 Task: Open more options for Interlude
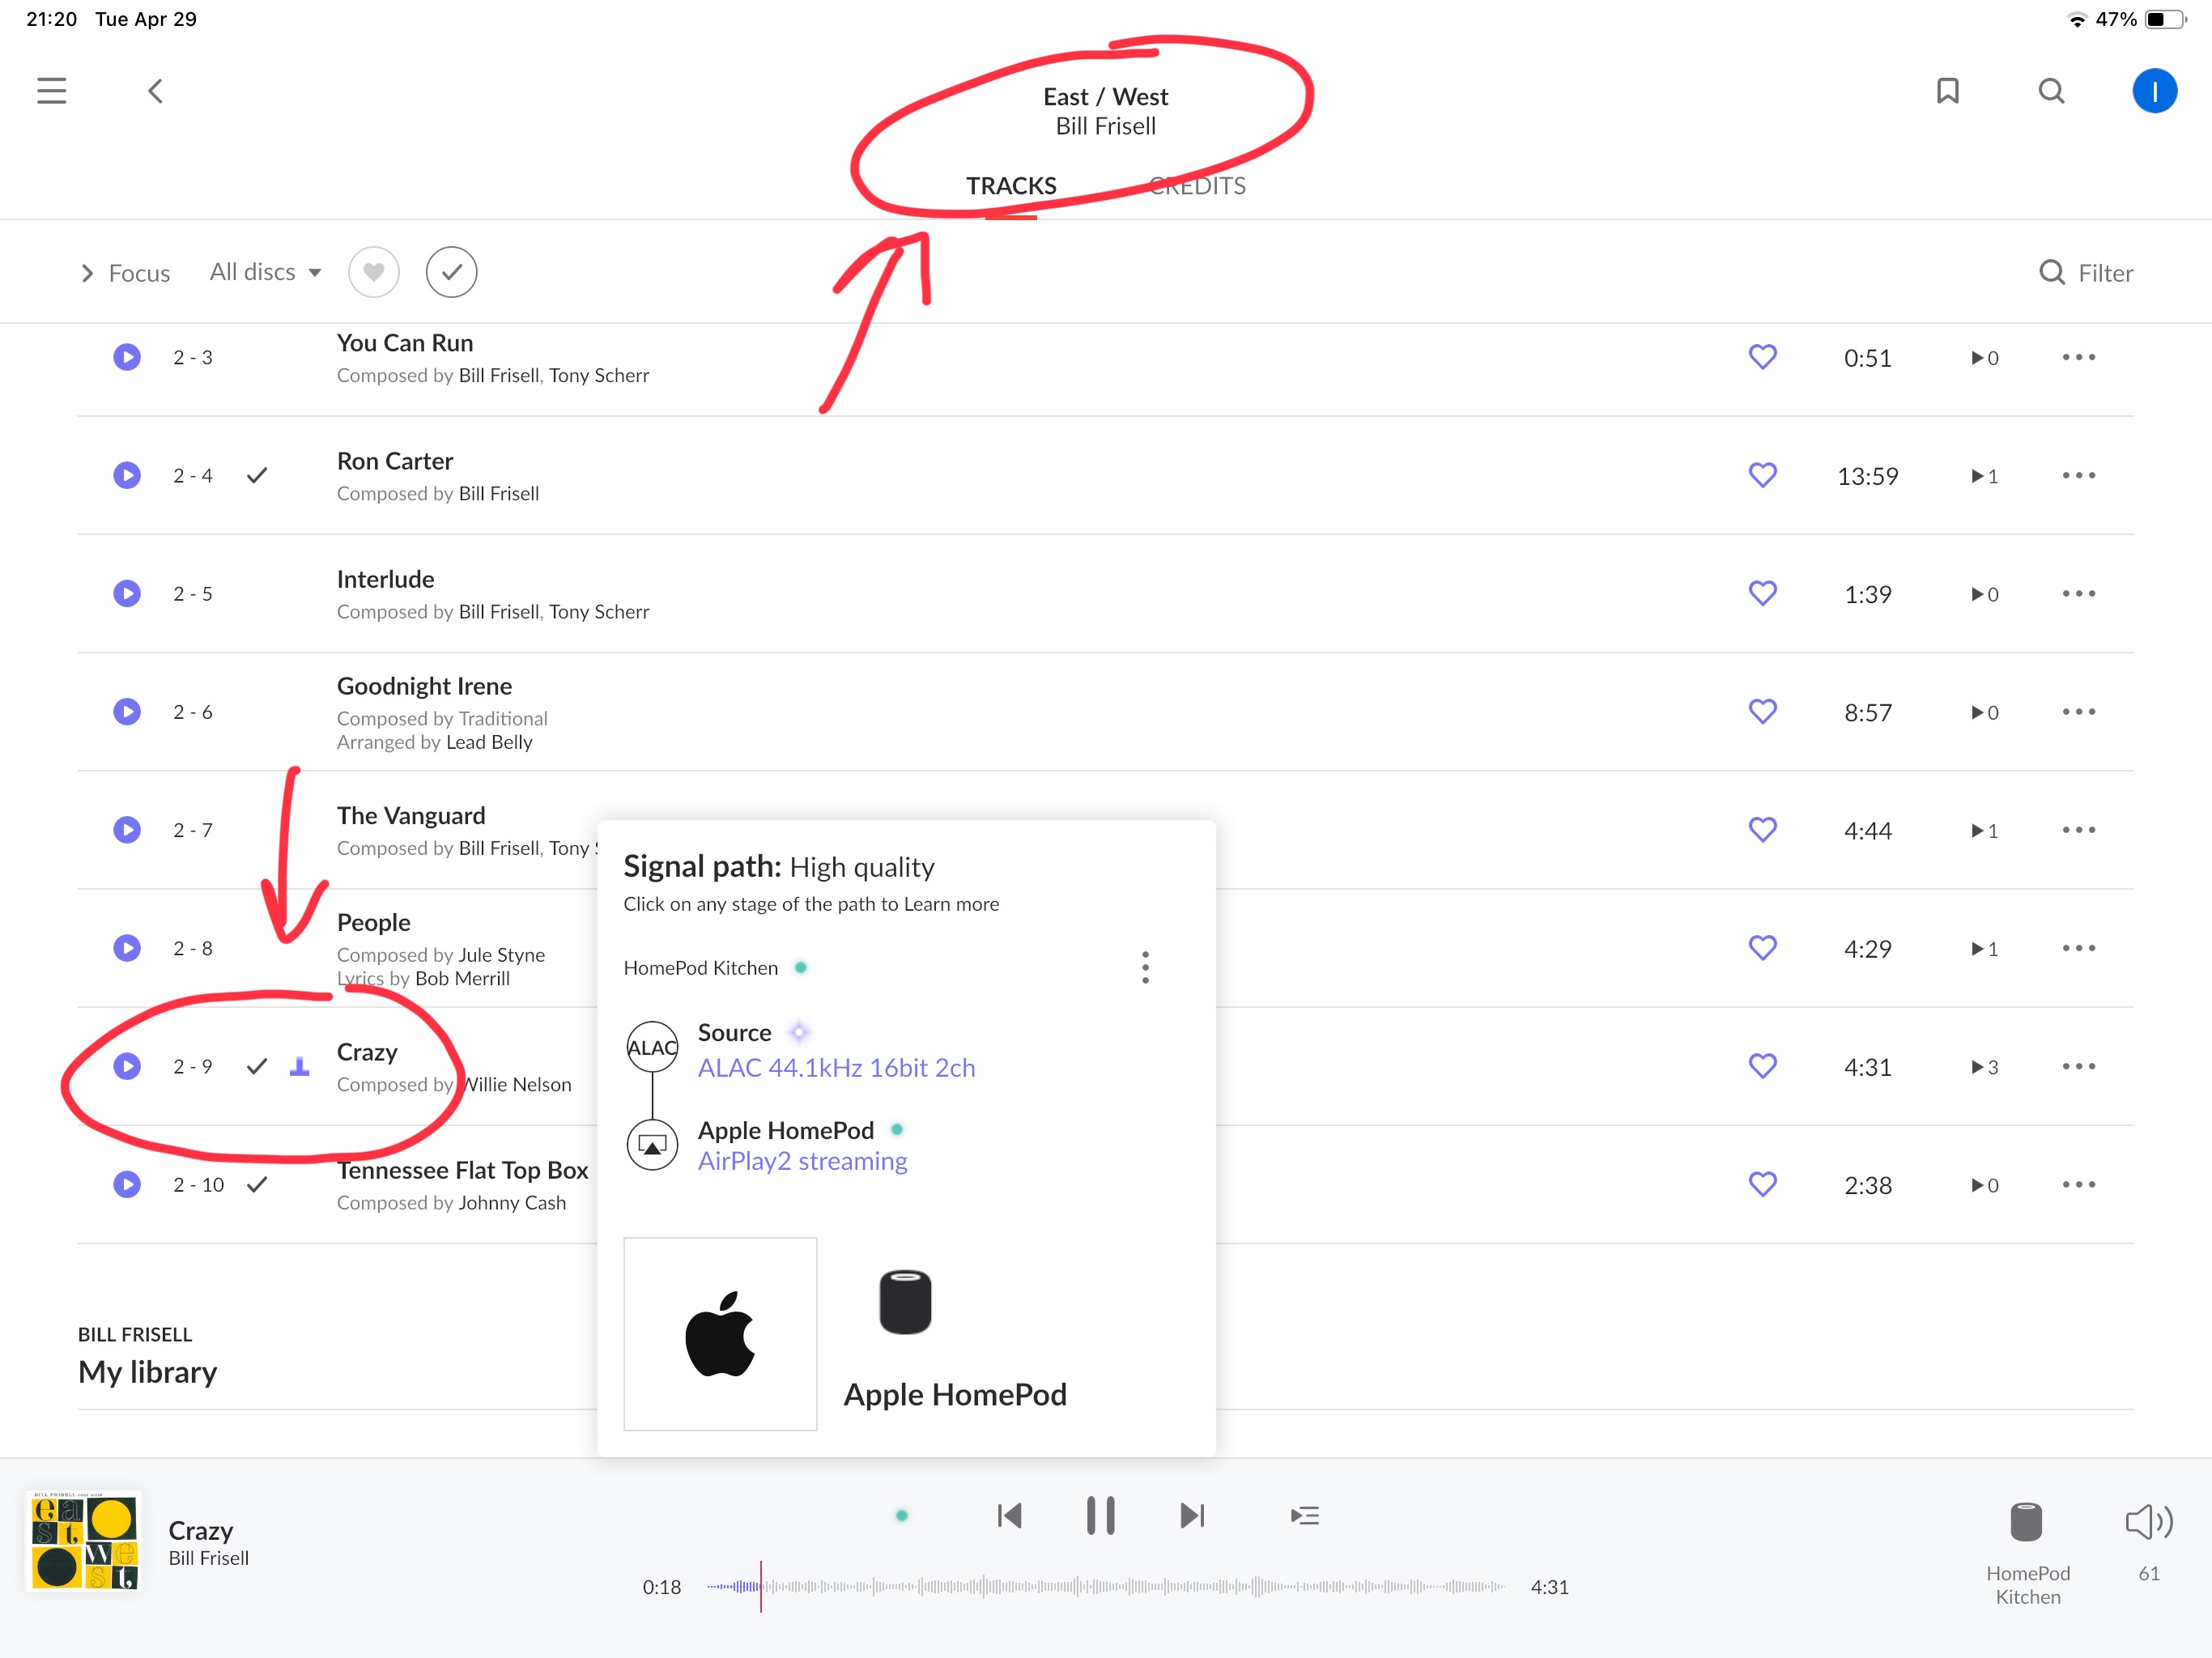coord(2078,593)
